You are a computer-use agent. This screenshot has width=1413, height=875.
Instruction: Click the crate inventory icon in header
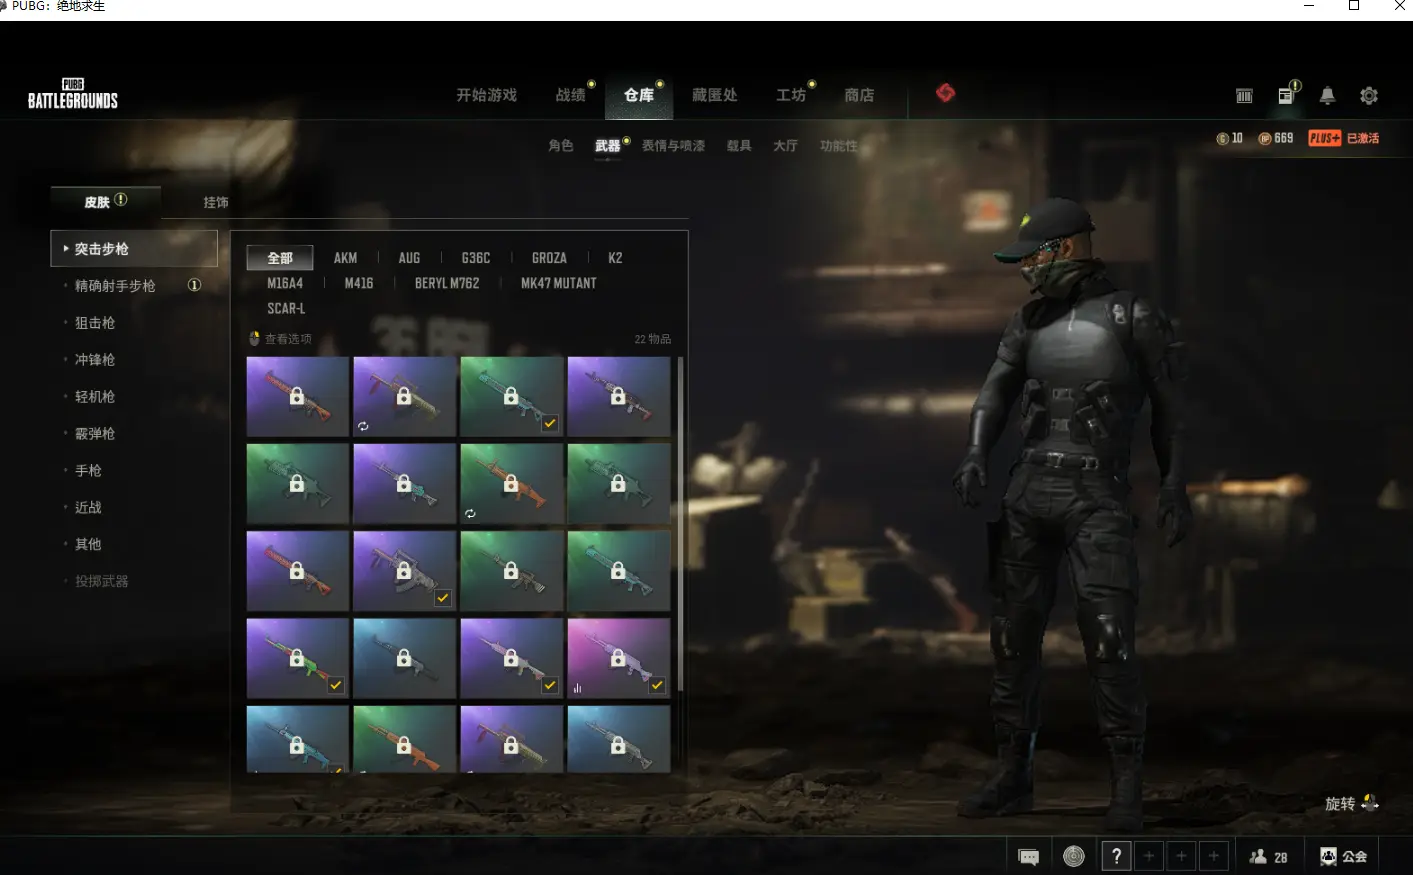tap(1244, 96)
